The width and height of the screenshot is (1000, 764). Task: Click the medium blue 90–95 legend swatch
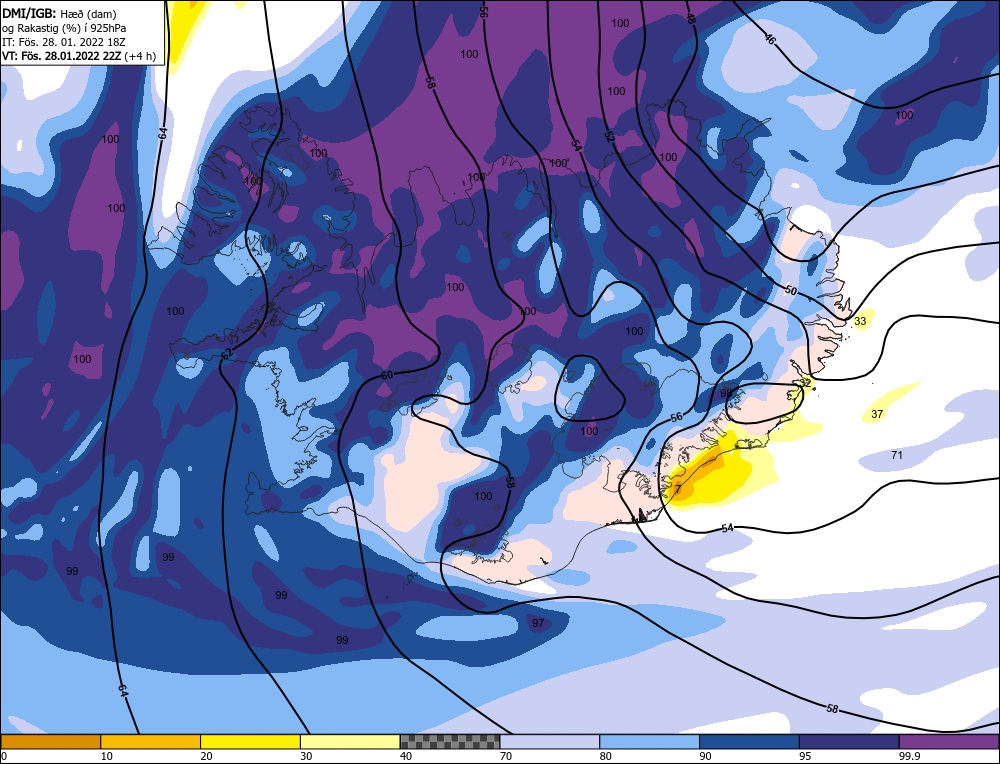tap(749, 741)
